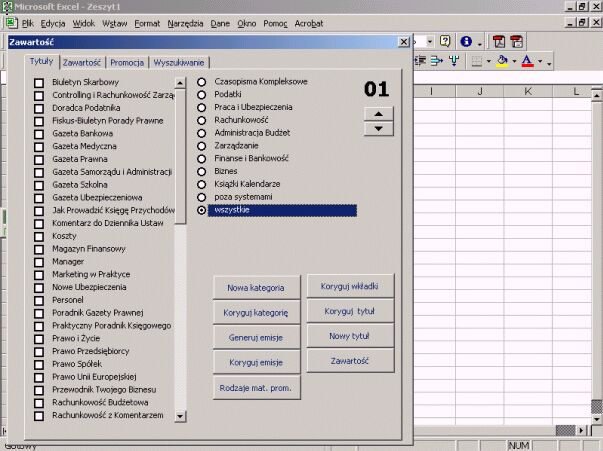The width and height of the screenshot is (603, 451).
Task: Click the Help question mark toolbar icon
Action: (444, 42)
